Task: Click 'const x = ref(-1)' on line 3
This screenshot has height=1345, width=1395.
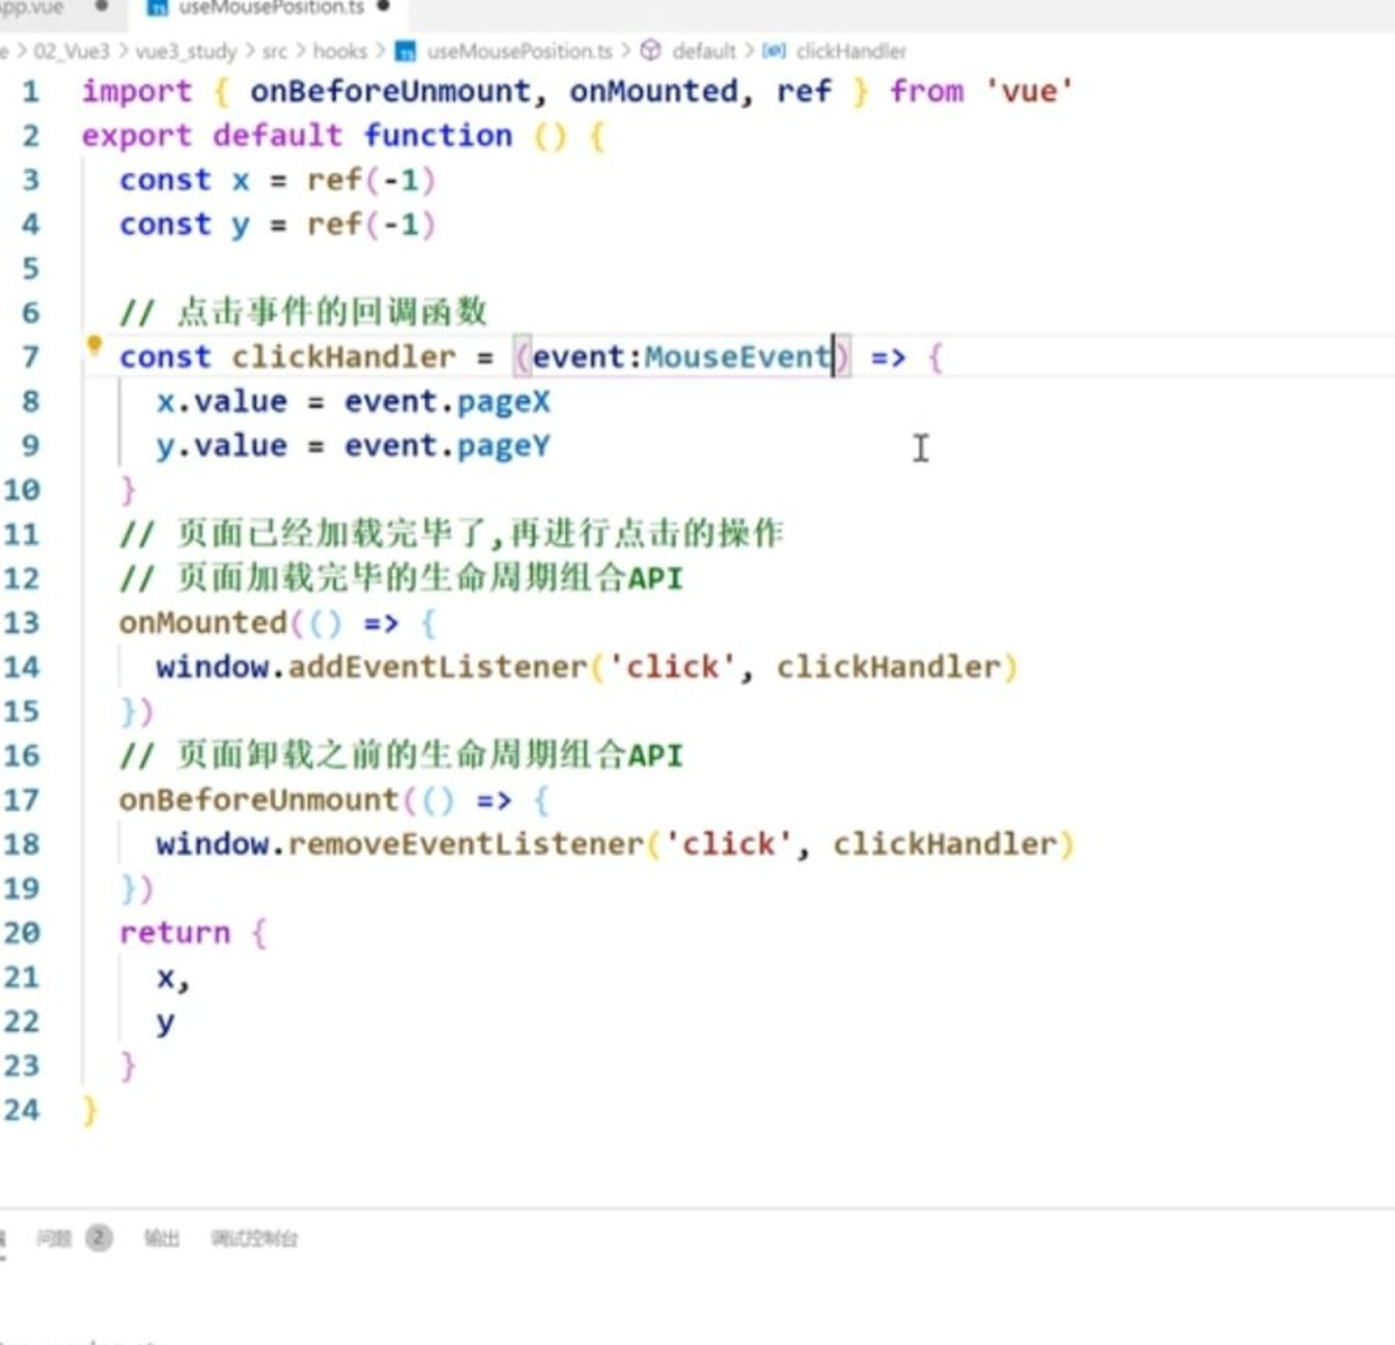Action: point(278,180)
